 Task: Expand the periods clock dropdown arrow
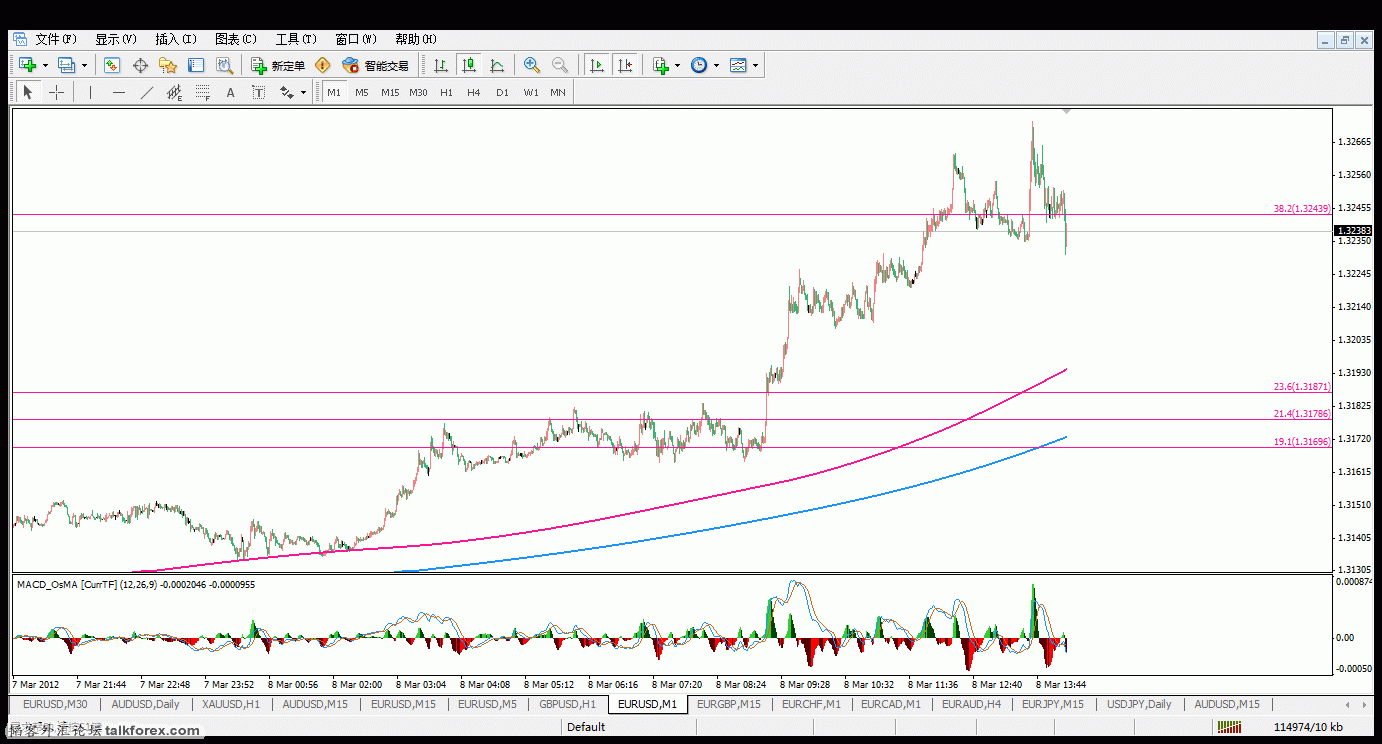tap(716, 65)
